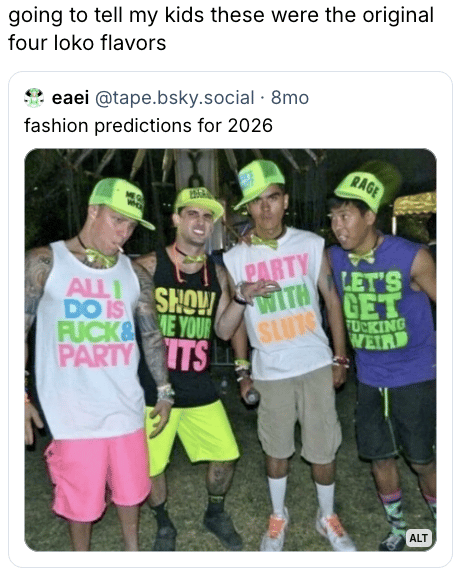Screen dimensions: 465x581
Task: Click the leftmost man's green trucker cap
Action: coord(120,201)
